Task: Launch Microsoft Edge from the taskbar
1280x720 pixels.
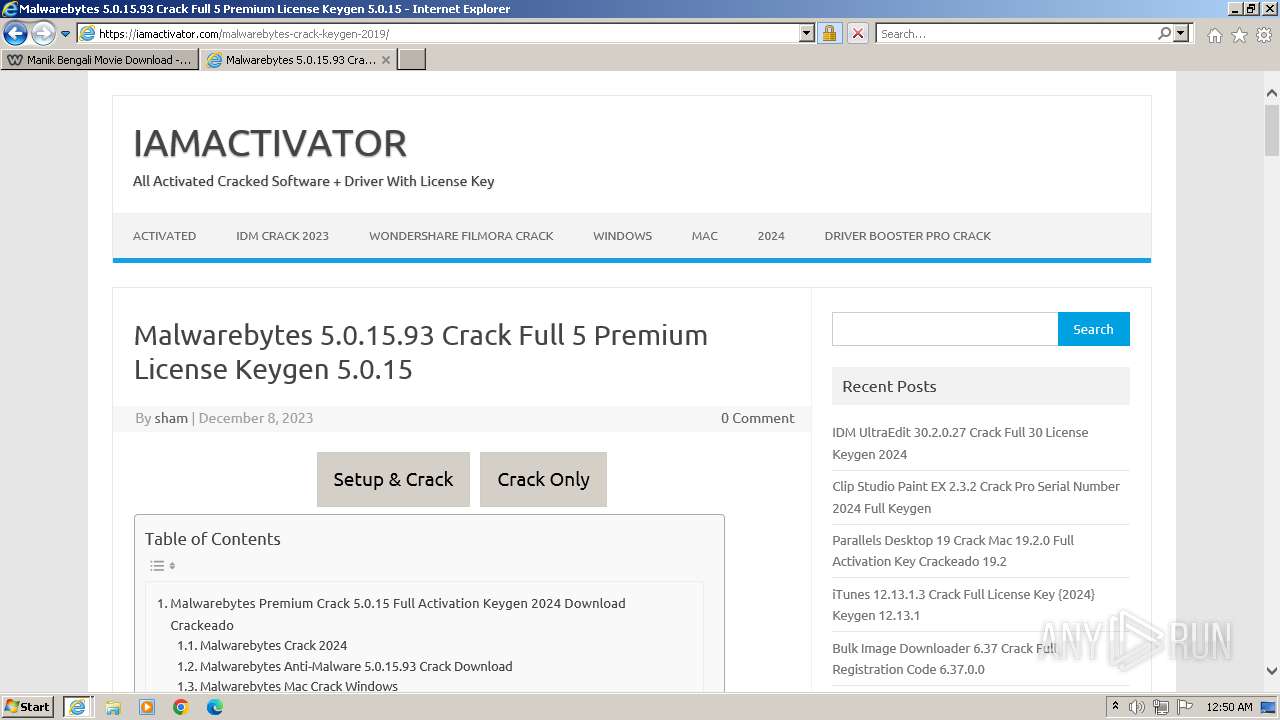Action: pyautogui.click(x=215, y=707)
